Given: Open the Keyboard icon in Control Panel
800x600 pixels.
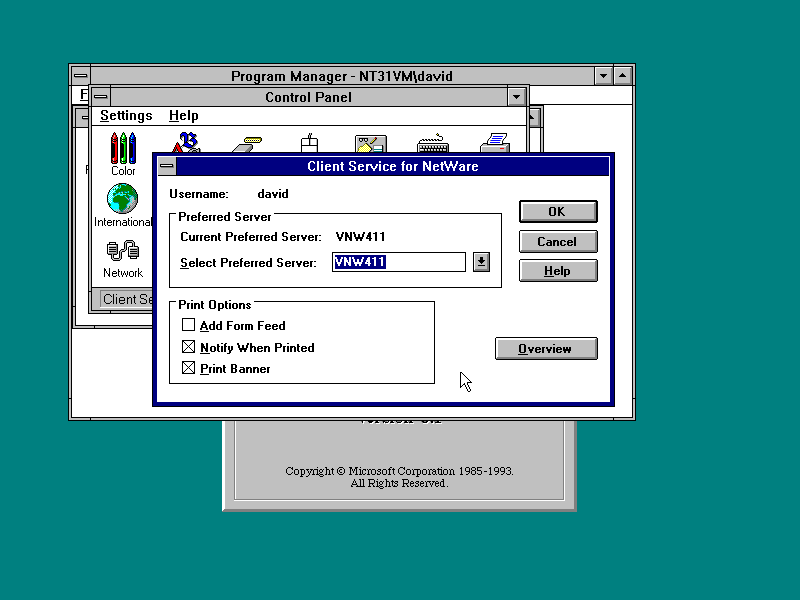Looking at the screenshot, I should 433,143.
